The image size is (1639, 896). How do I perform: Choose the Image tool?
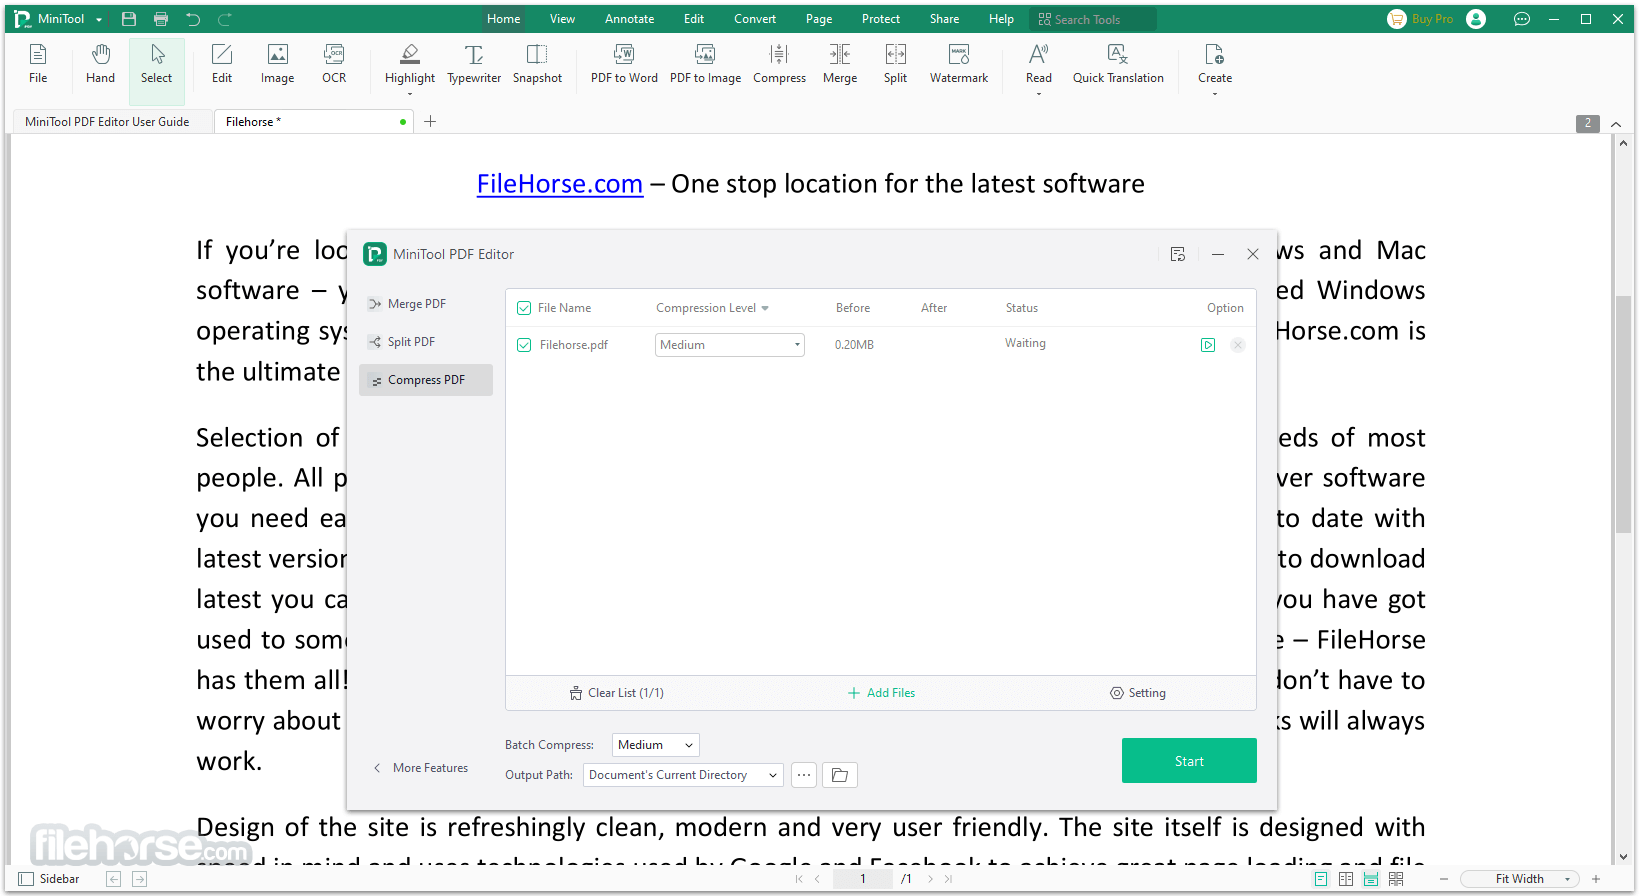[278, 64]
